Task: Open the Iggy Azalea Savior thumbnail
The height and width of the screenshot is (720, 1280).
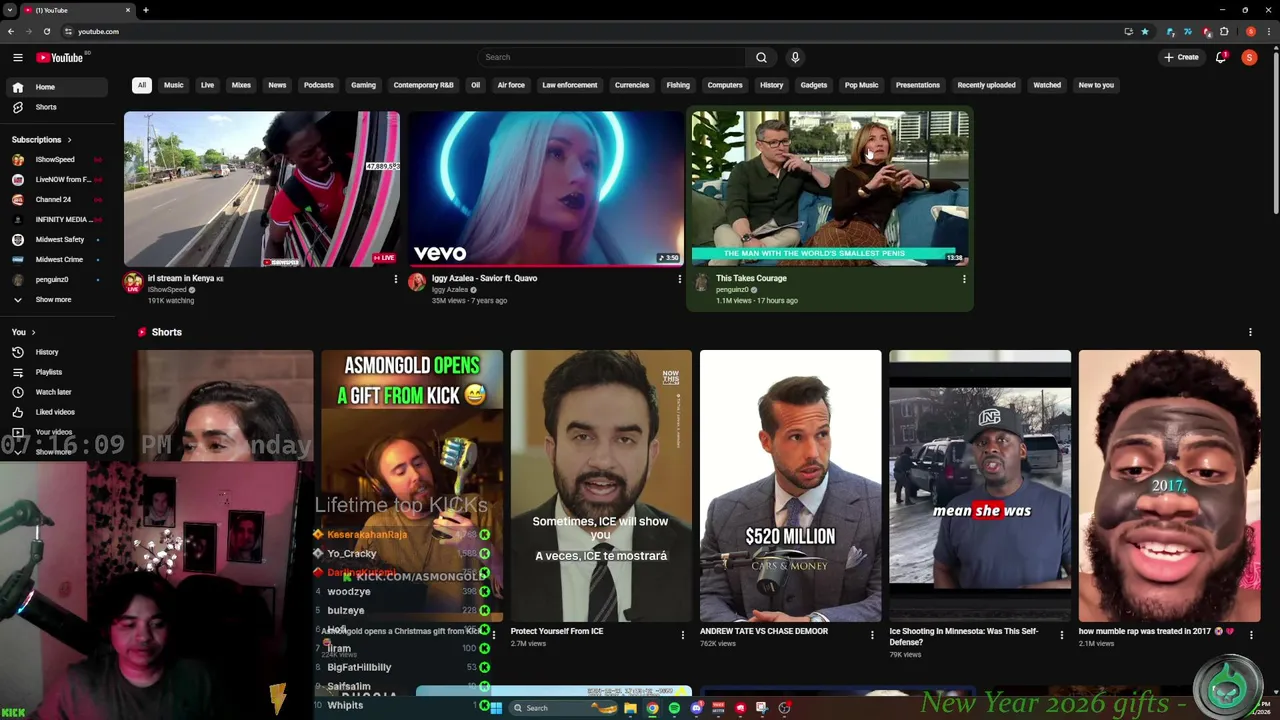Action: [x=546, y=189]
